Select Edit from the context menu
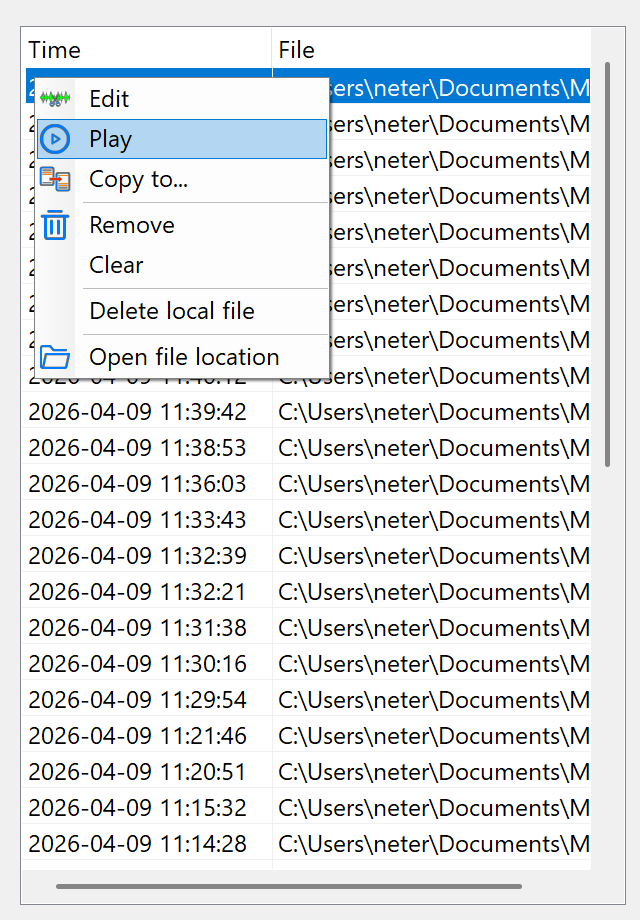The image size is (640, 920). (110, 98)
